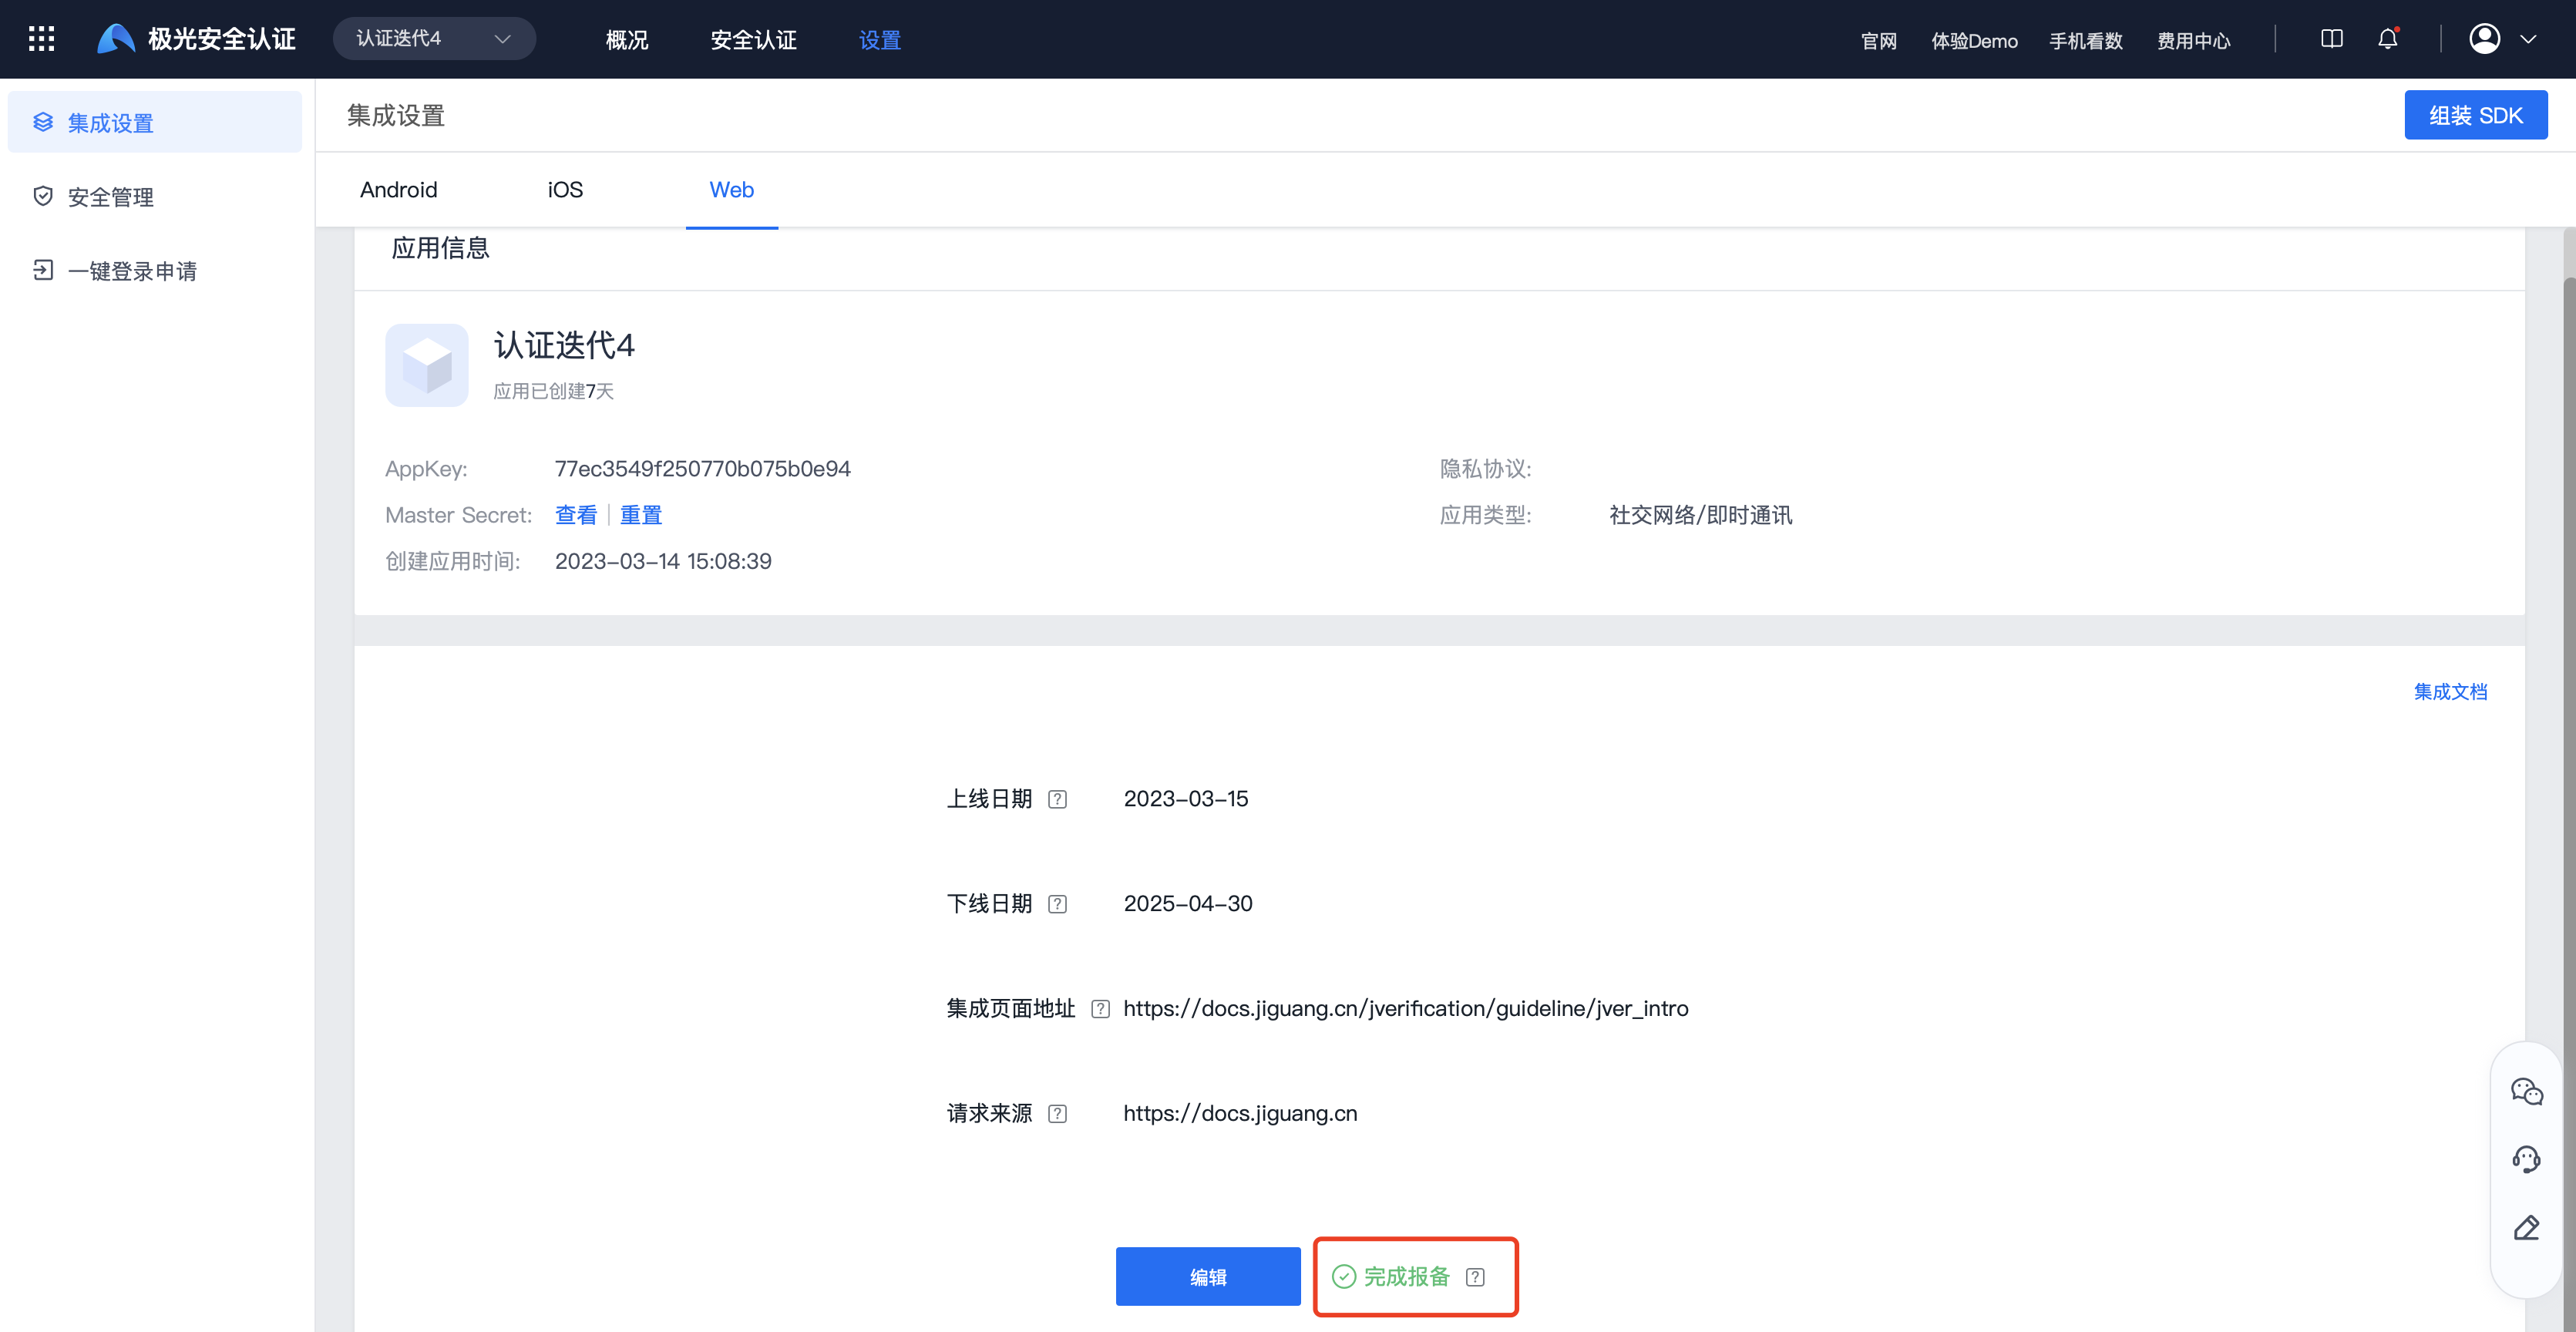Switch to the iOS tab

(565, 190)
